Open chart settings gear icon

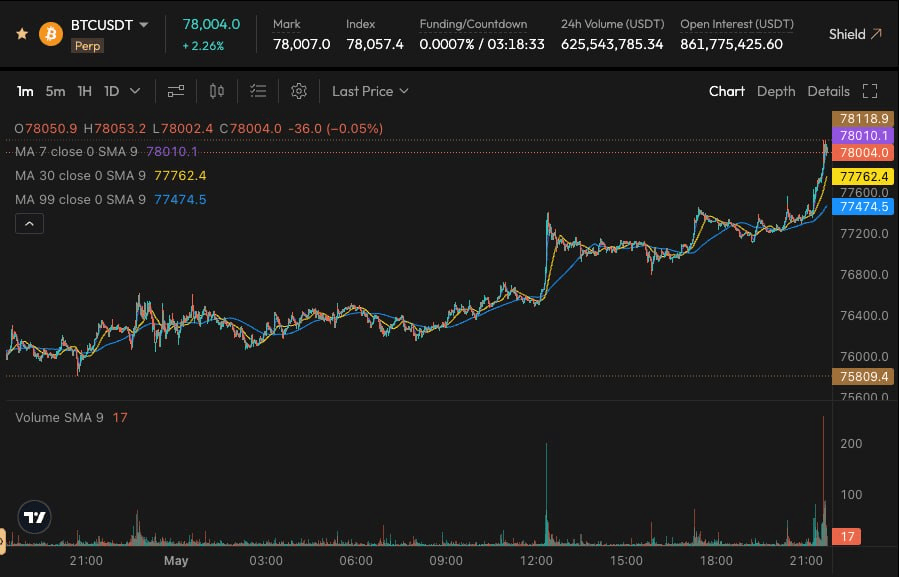click(299, 91)
